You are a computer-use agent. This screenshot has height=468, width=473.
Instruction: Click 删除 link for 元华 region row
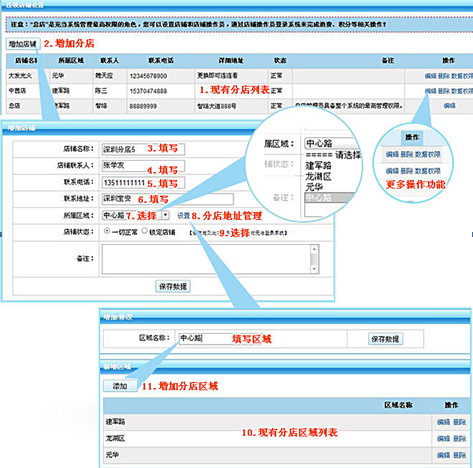(x=460, y=455)
